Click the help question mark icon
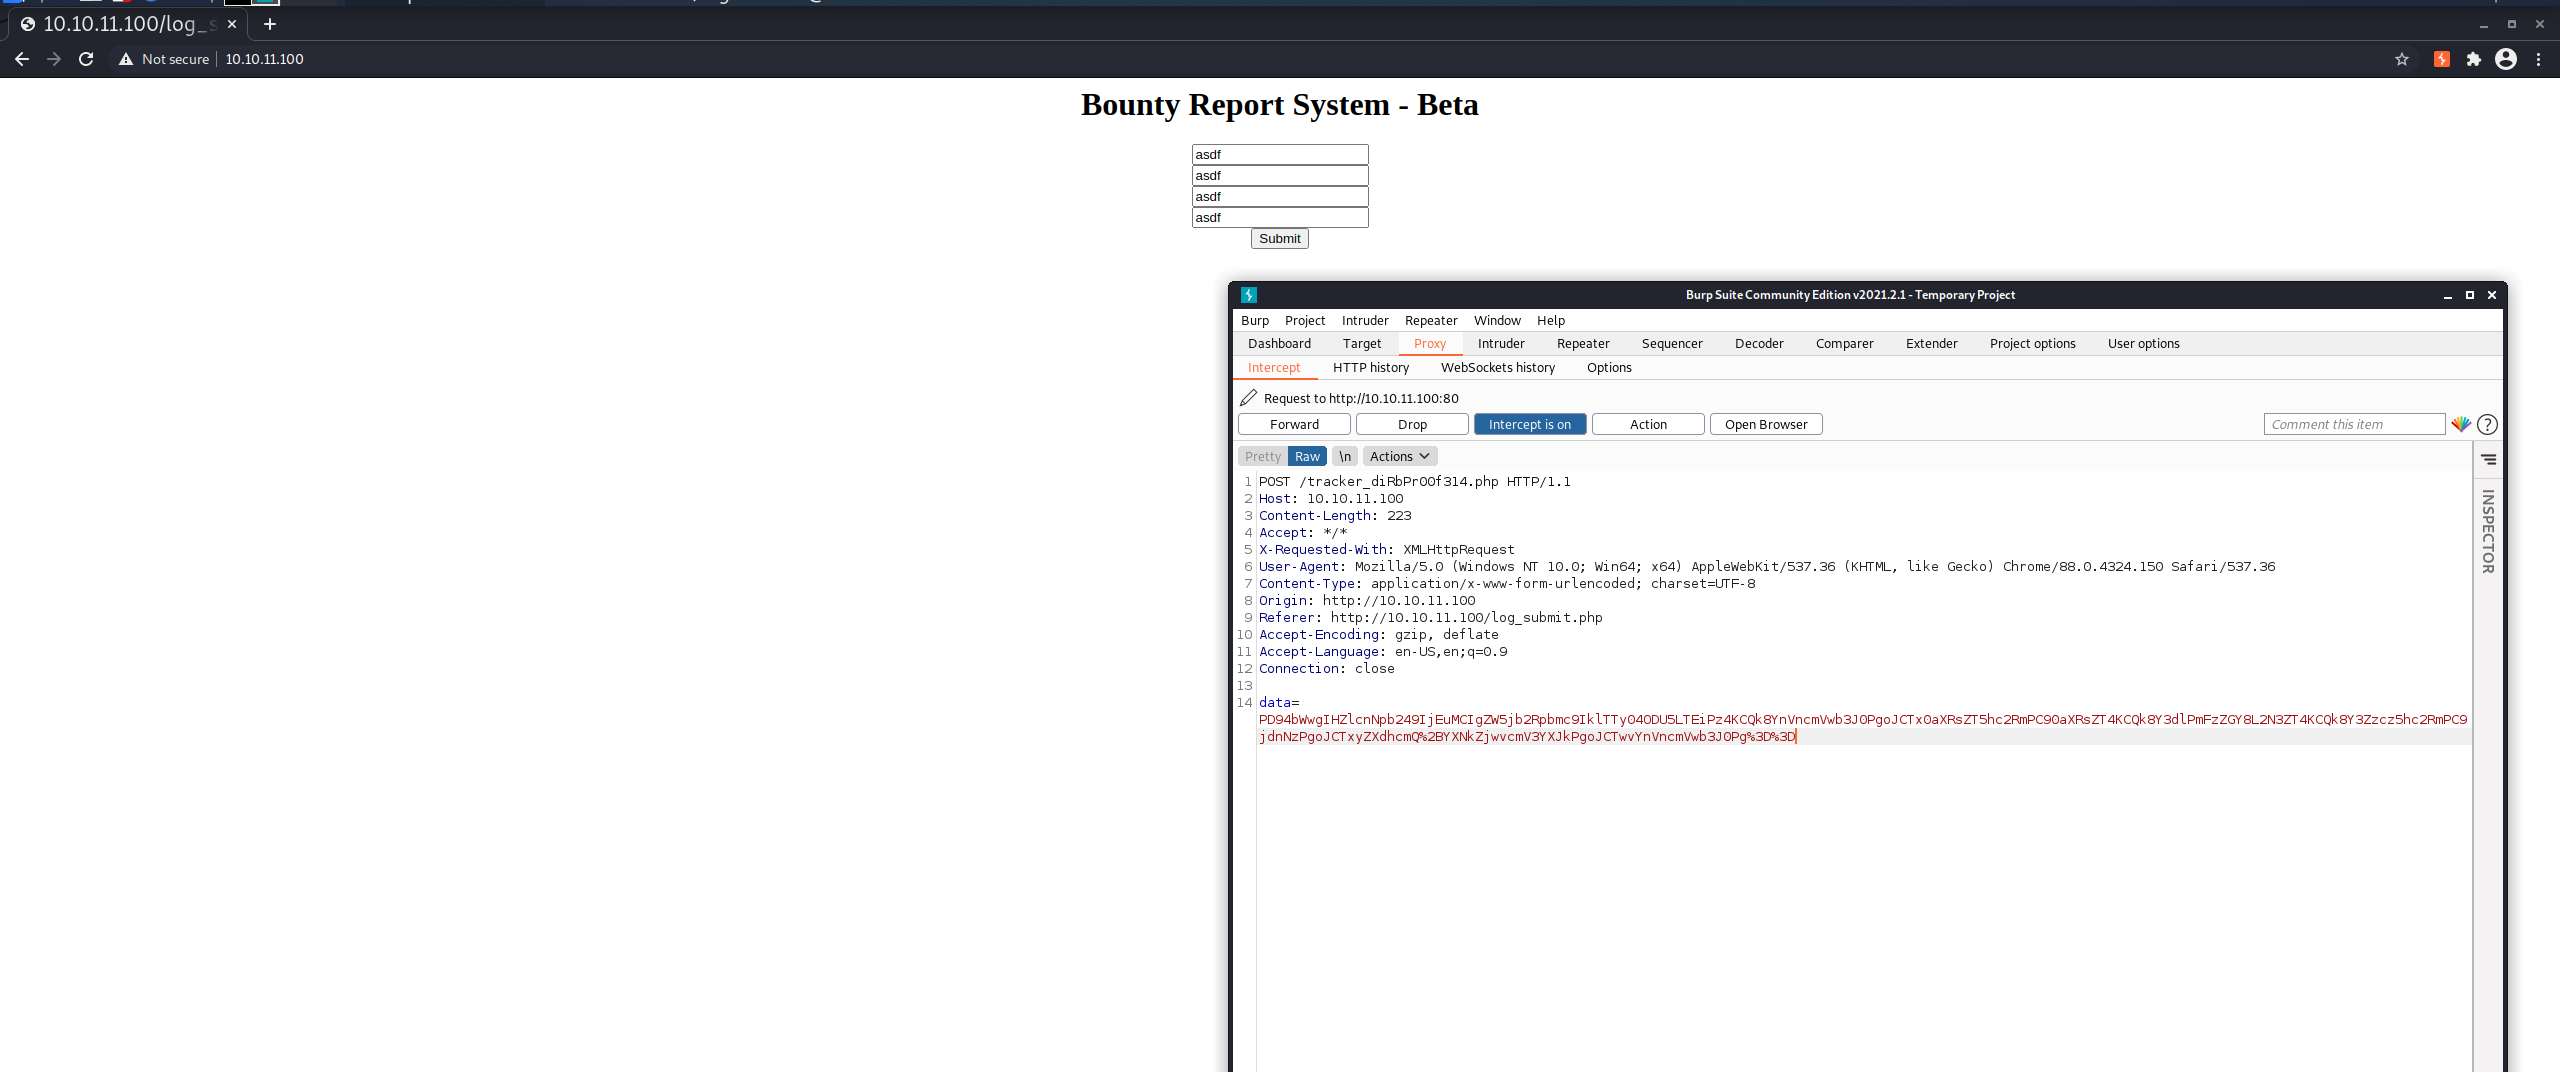 [2487, 424]
